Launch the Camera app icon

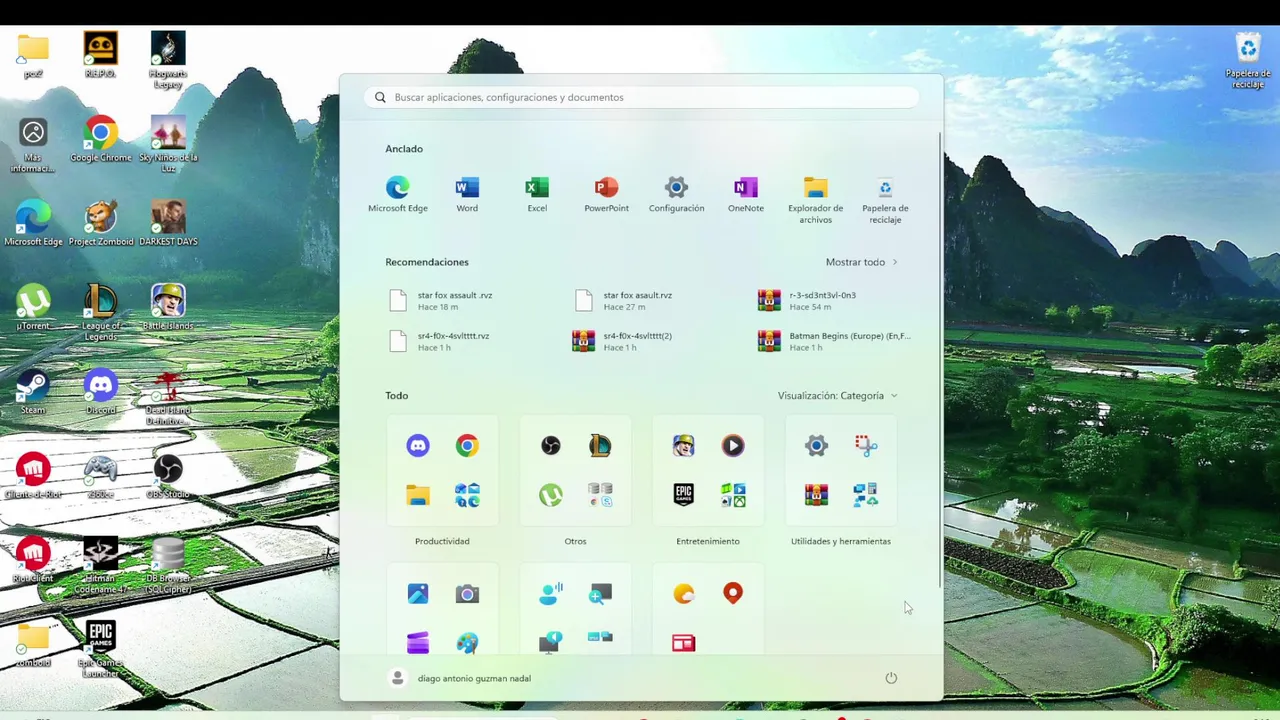tap(467, 594)
